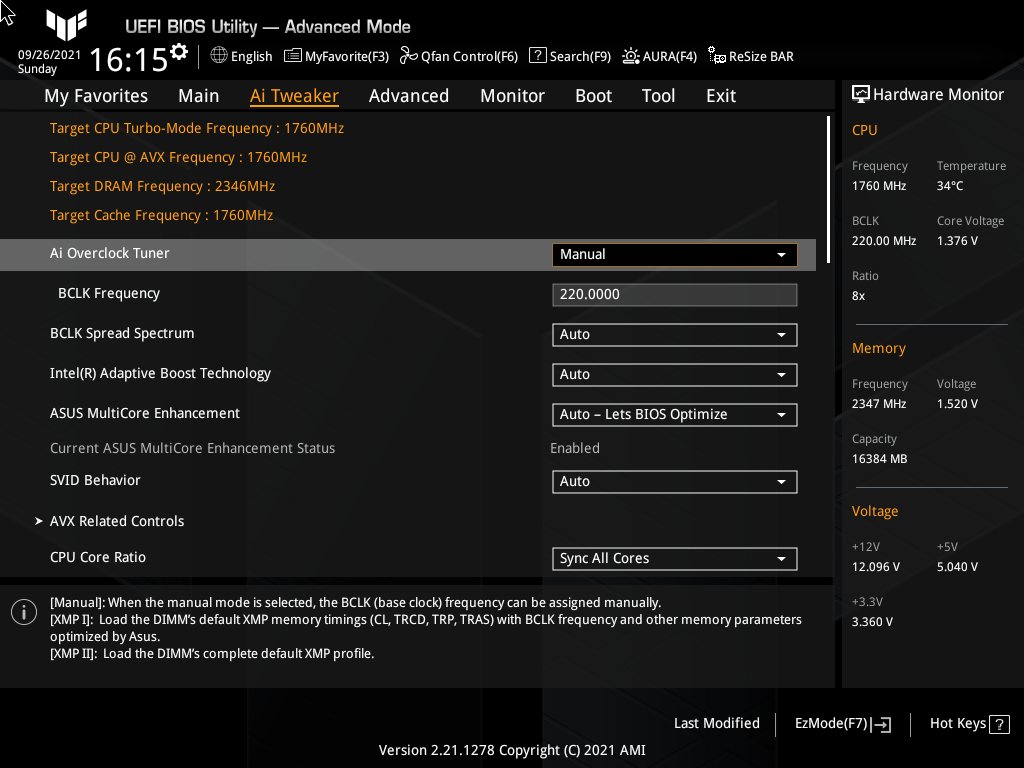Screen dimensions: 1024x768
Task: Click the globe language icon
Action: [219, 56]
